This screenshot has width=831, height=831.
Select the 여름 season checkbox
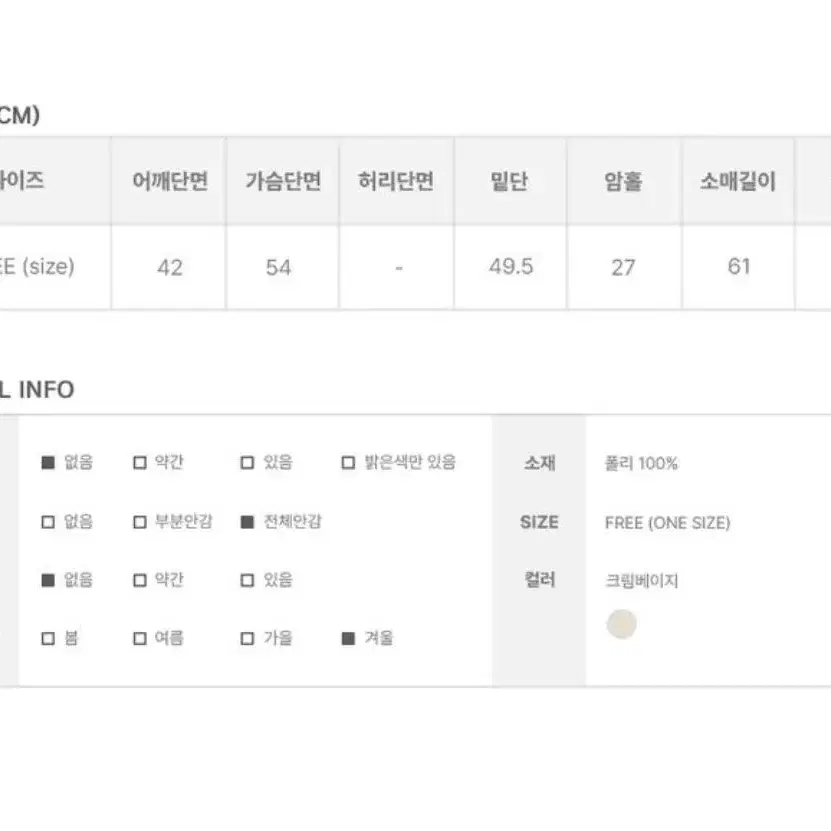(x=140, y=639)
